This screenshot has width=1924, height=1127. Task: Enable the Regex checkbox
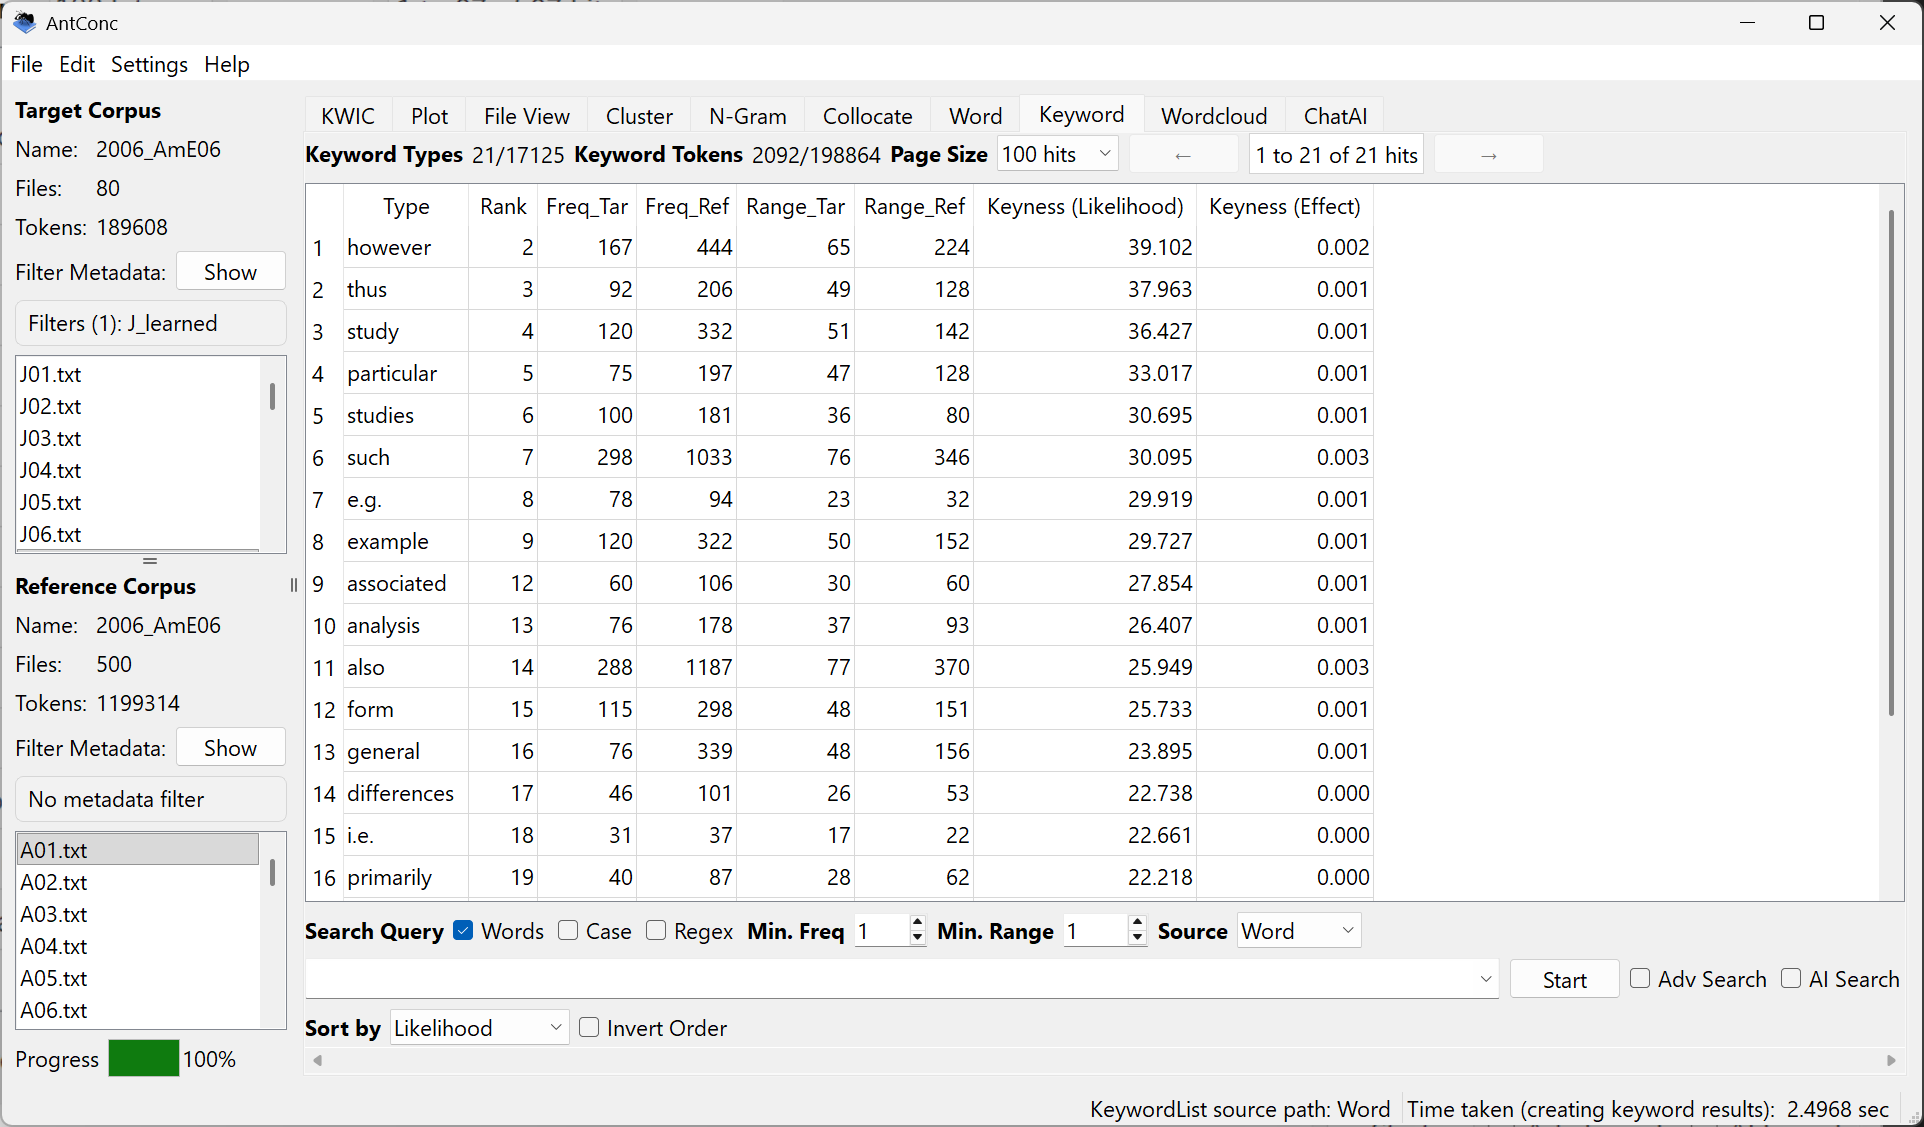pyautogui.click(x=656, y=931)
